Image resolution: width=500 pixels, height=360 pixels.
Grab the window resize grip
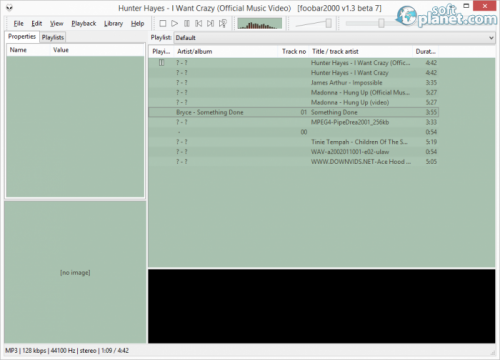point(493,353)
